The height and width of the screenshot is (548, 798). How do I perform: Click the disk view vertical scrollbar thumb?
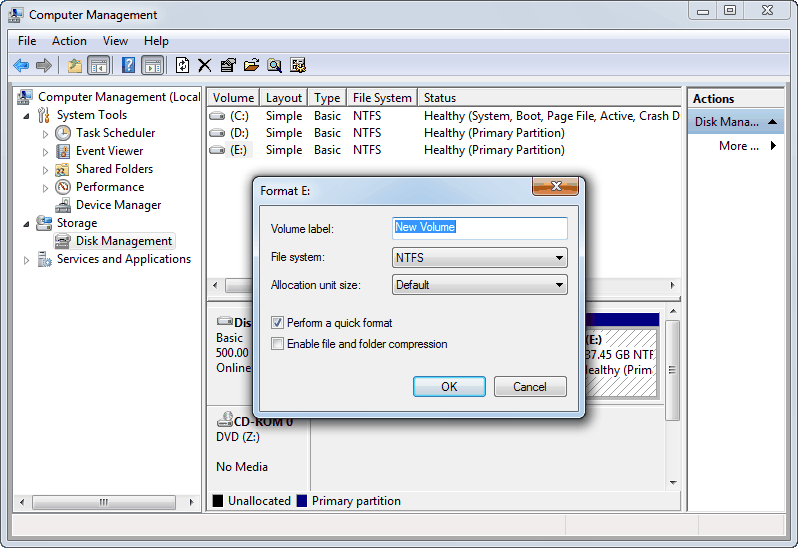[x=673, y=370]
